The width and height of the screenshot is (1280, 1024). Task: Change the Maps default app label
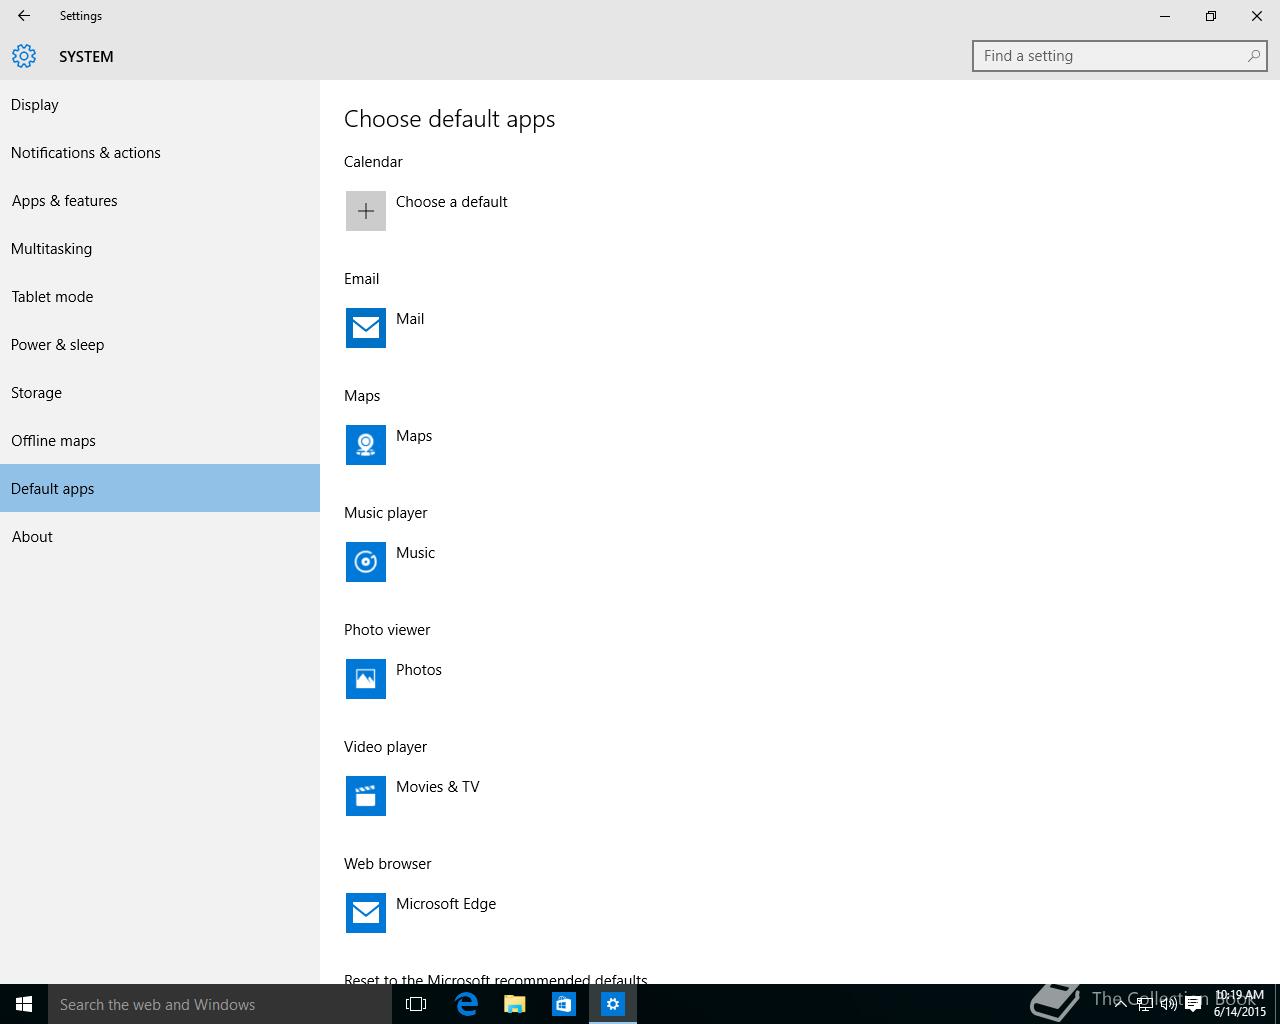pyautogui.click(x=414, y=436)
